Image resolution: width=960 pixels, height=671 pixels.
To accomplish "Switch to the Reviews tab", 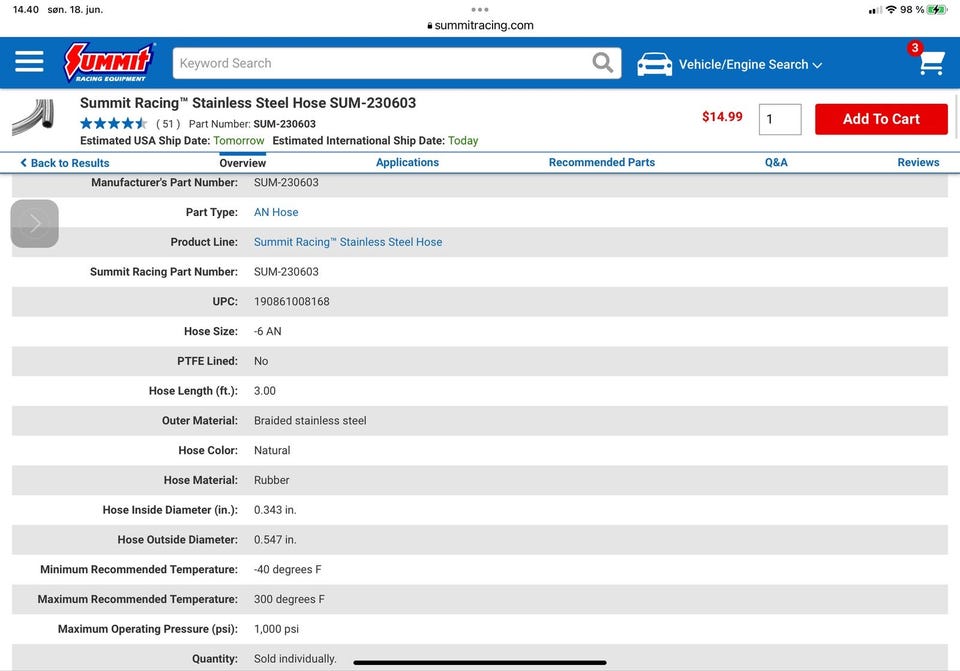I will click(x=918, y=162).
